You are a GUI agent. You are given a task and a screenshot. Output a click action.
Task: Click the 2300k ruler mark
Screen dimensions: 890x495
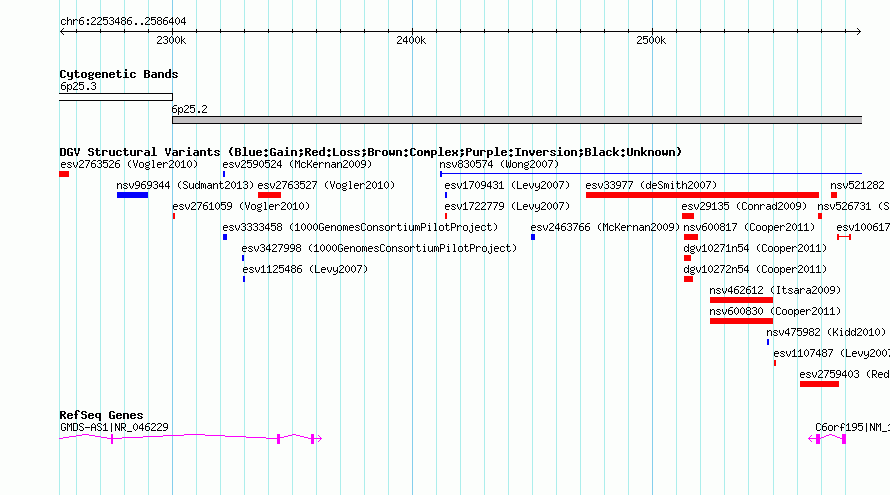click(171, 40)
